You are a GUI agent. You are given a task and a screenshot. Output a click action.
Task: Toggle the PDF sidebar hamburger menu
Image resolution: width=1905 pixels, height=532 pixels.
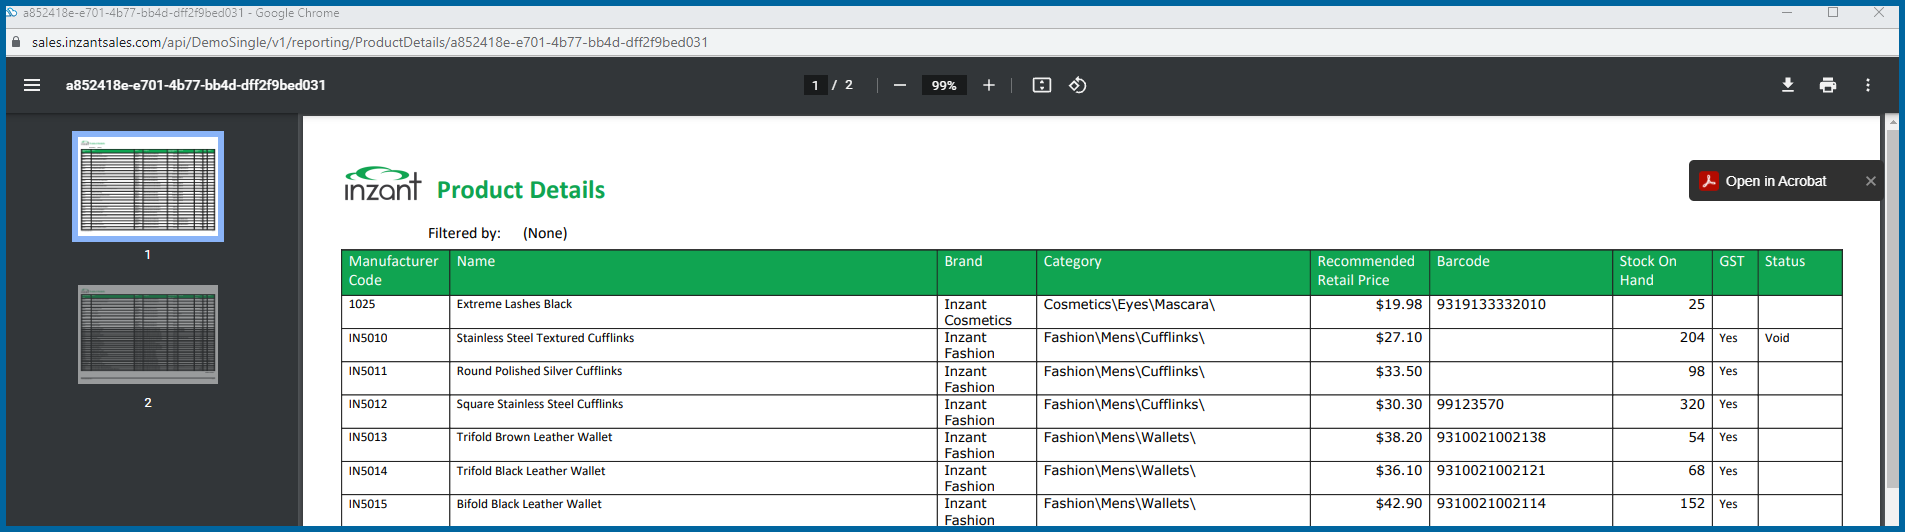pyautogui.click(x=32, y=85)
